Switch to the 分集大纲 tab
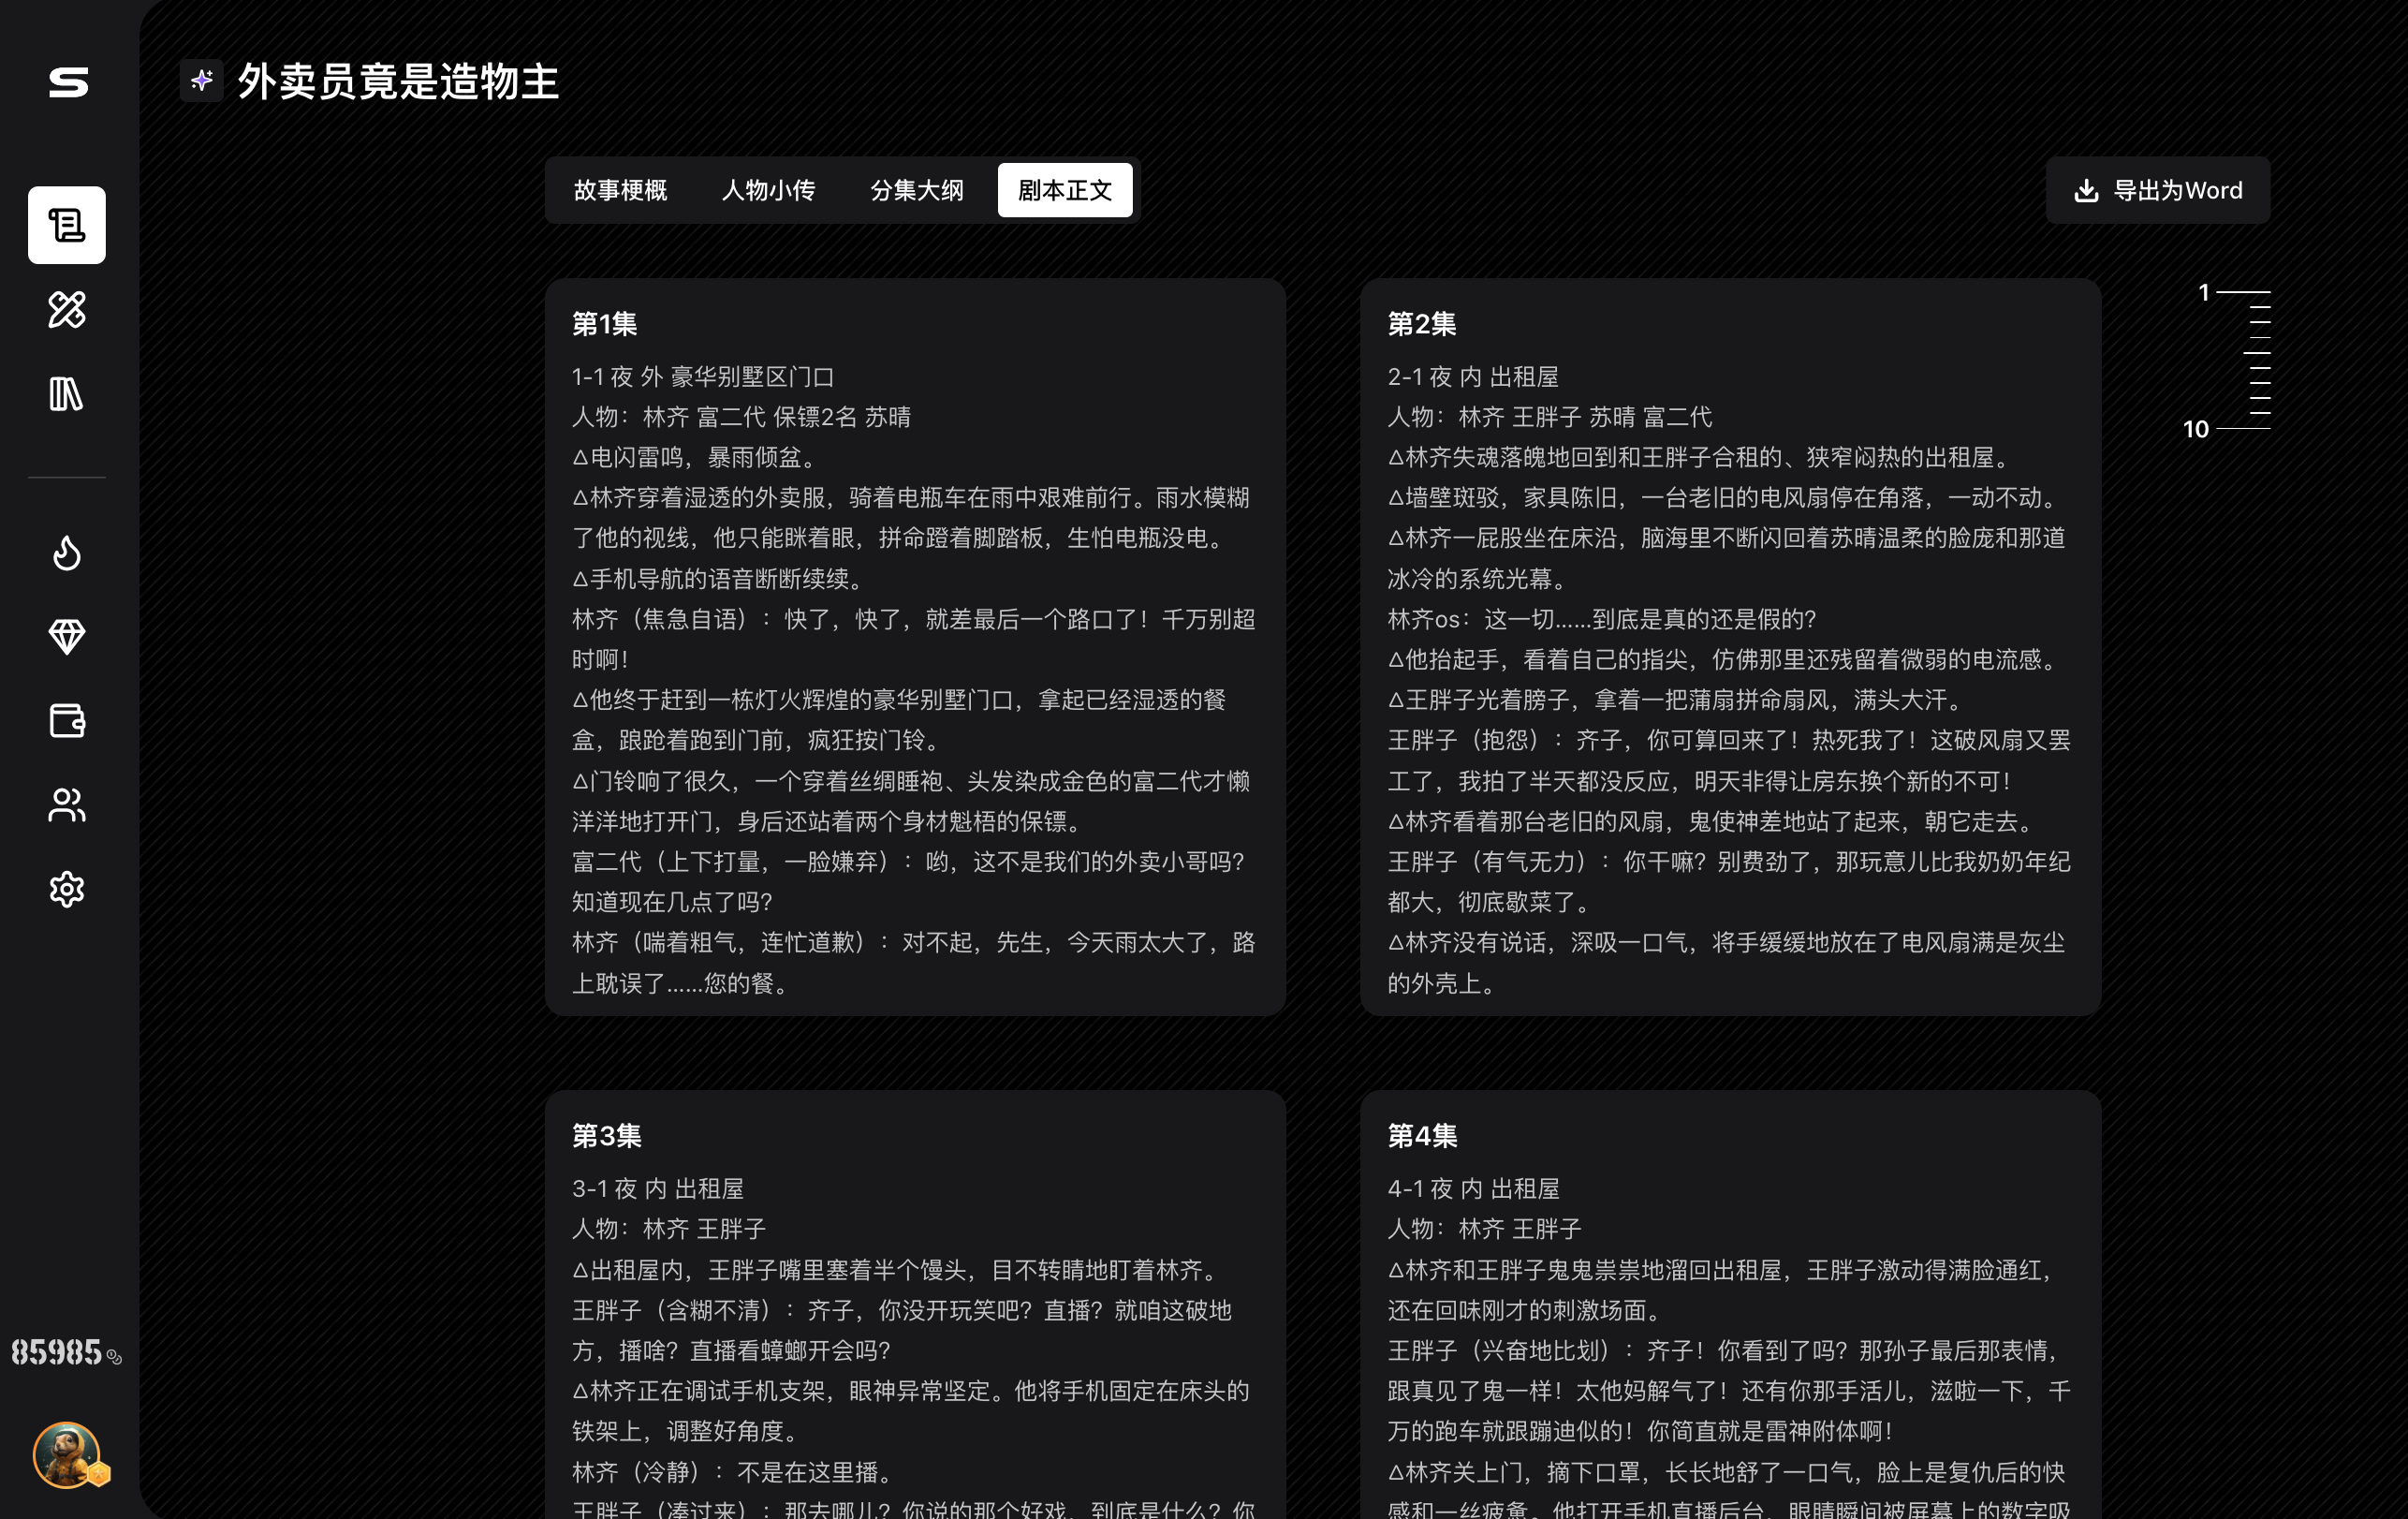Image resolution: width=2408 pixels, height=1519 pixels. point(916,190)
